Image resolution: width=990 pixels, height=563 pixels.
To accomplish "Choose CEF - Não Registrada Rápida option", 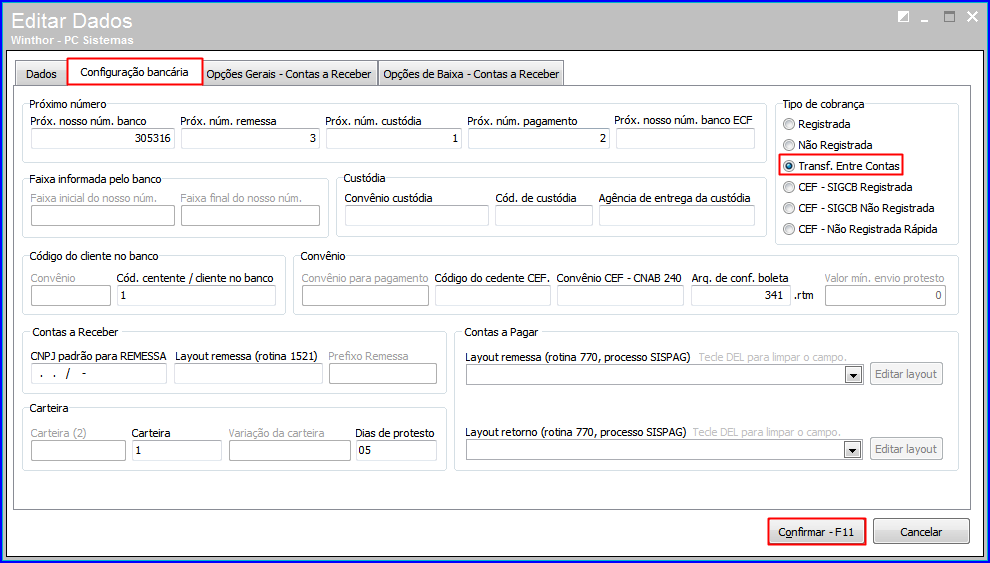I will pos(789,229).
